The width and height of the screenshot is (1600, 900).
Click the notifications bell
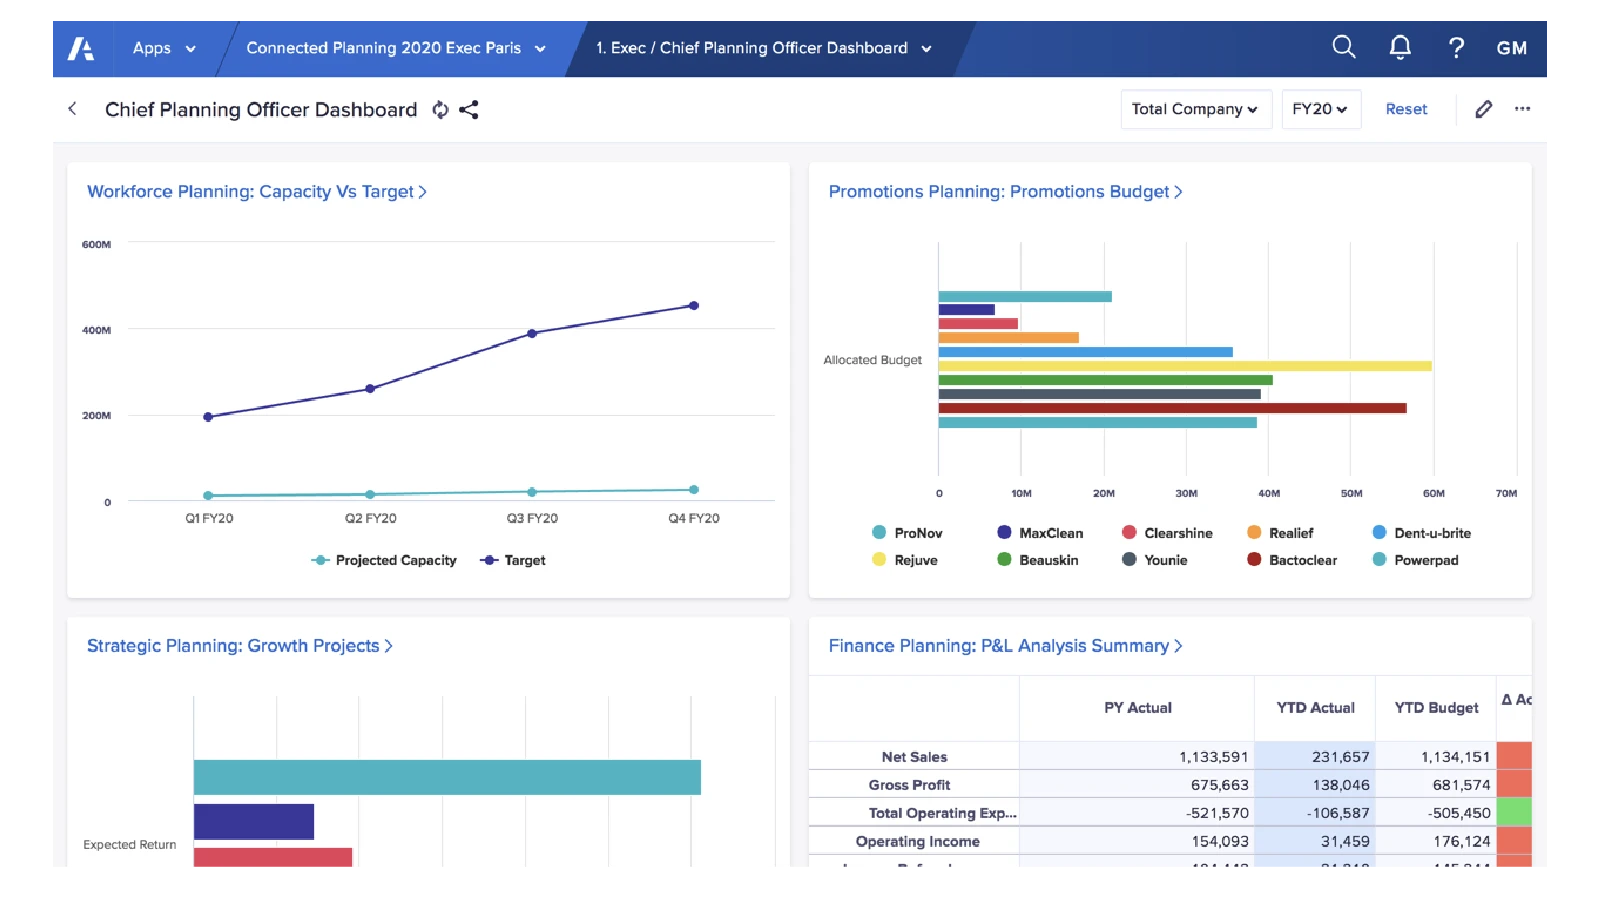click(x=1400, y=47)
